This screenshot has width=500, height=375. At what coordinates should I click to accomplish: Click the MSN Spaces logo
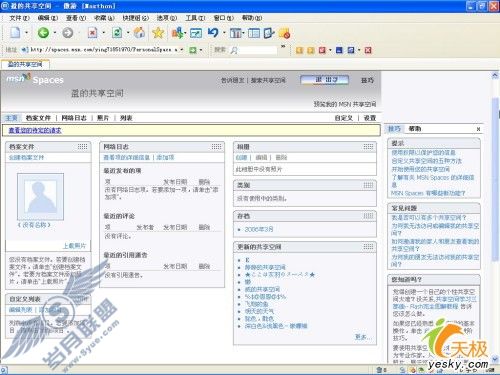point(35,79)
